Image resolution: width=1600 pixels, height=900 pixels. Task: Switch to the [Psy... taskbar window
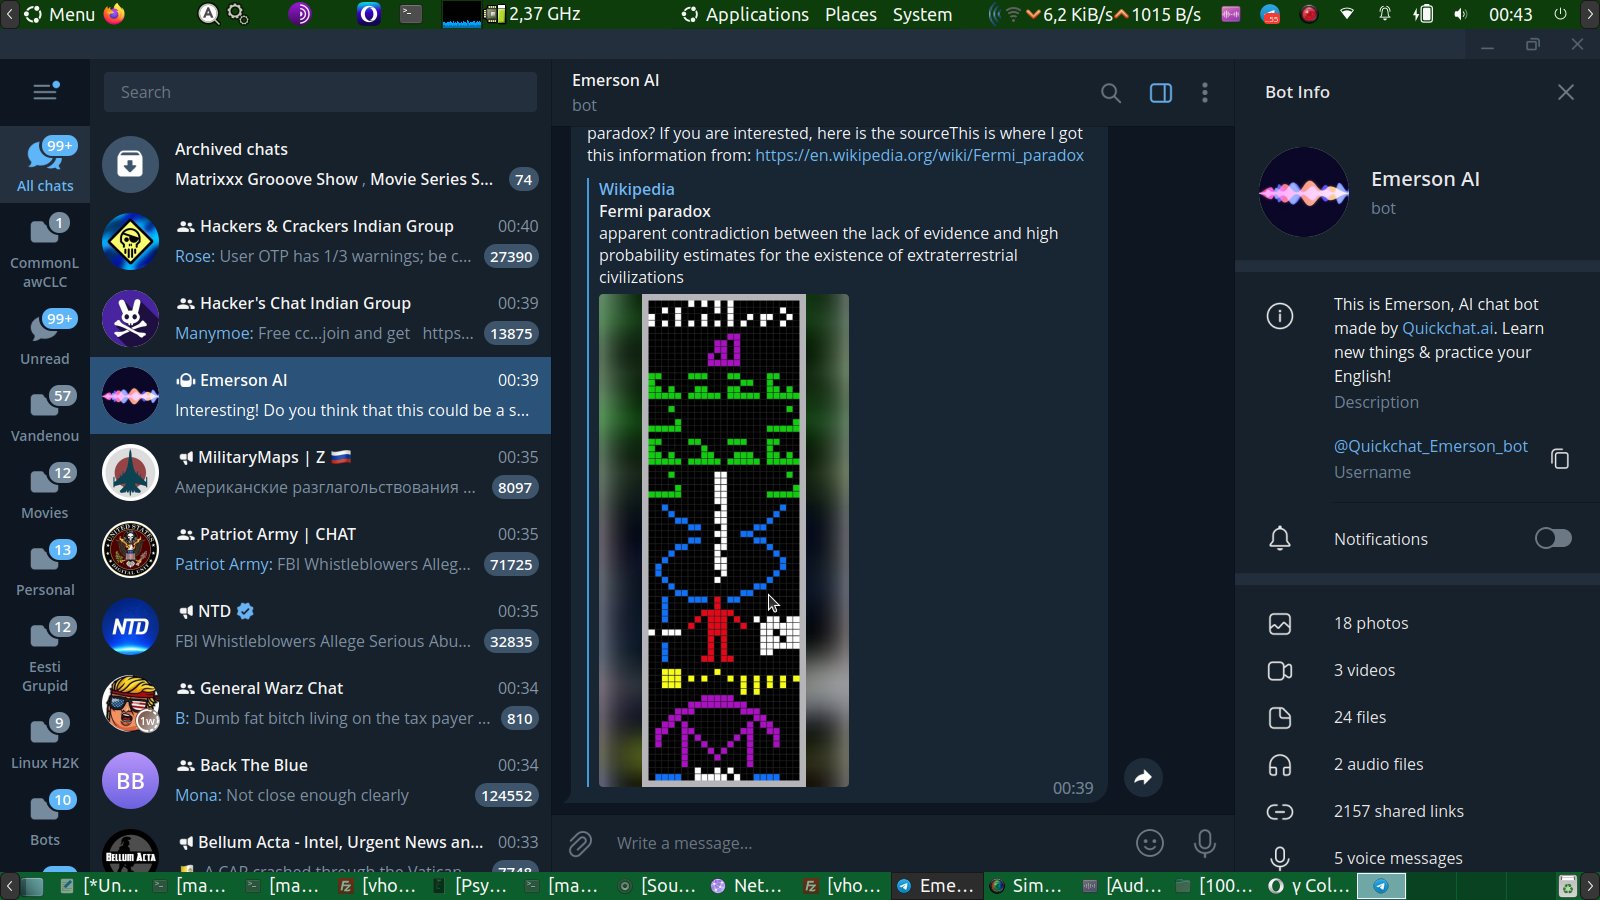tap(472, 886)
